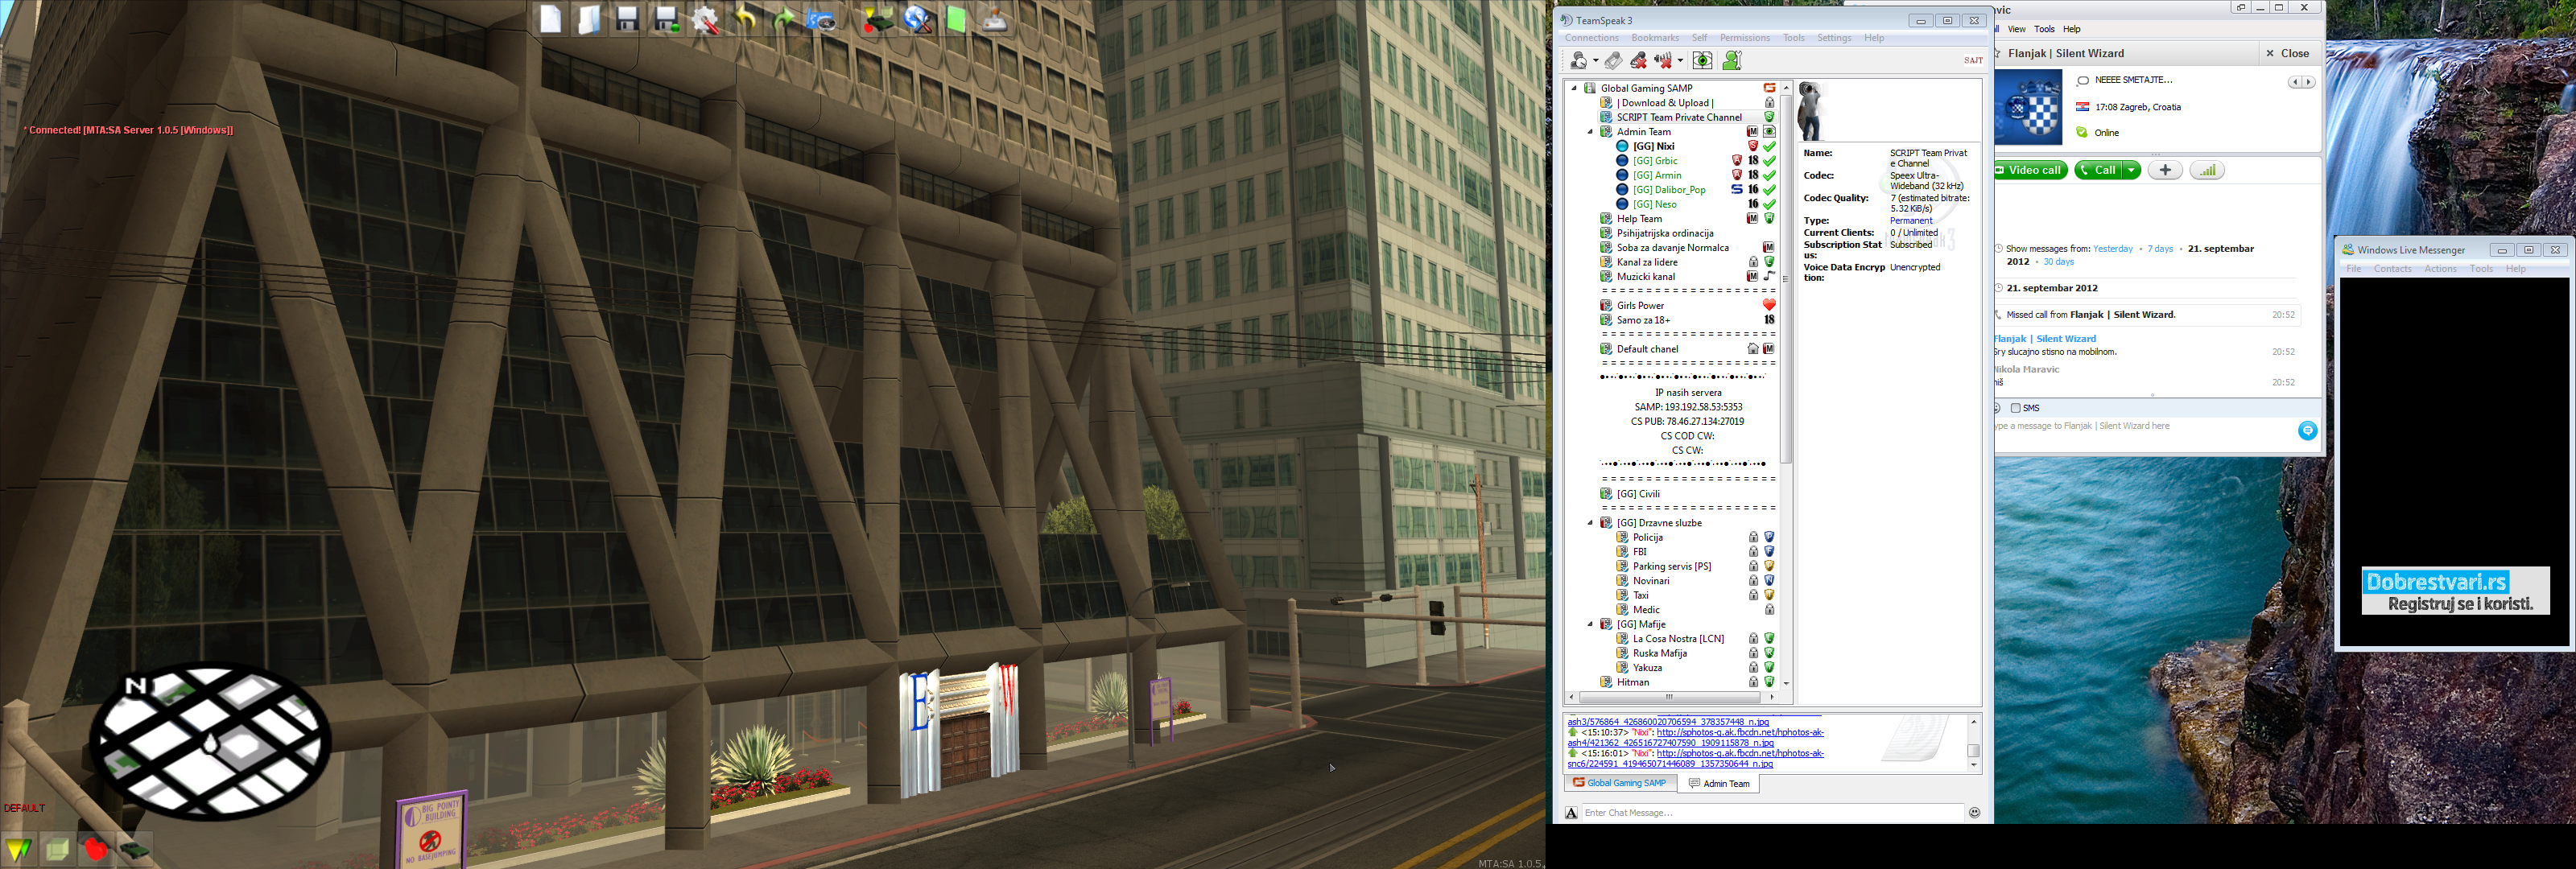This screenshot has height=869, width=2576.
Task: Open the editor options gear-and-screwdriver icon
Action: point(705,19)
